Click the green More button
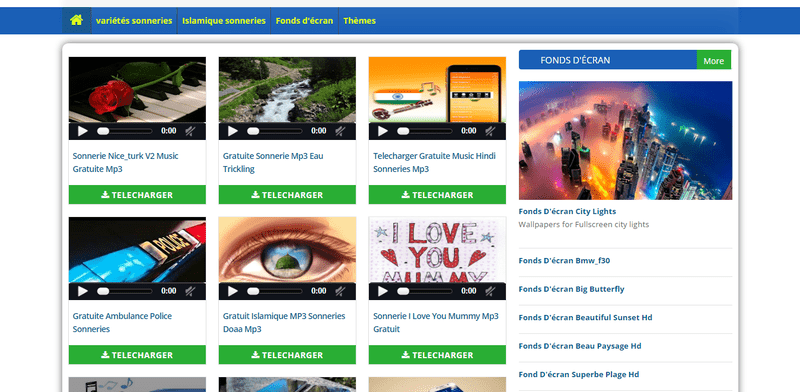Image resolution: width=800 pixels, height=392 pixels. (714, 60)
